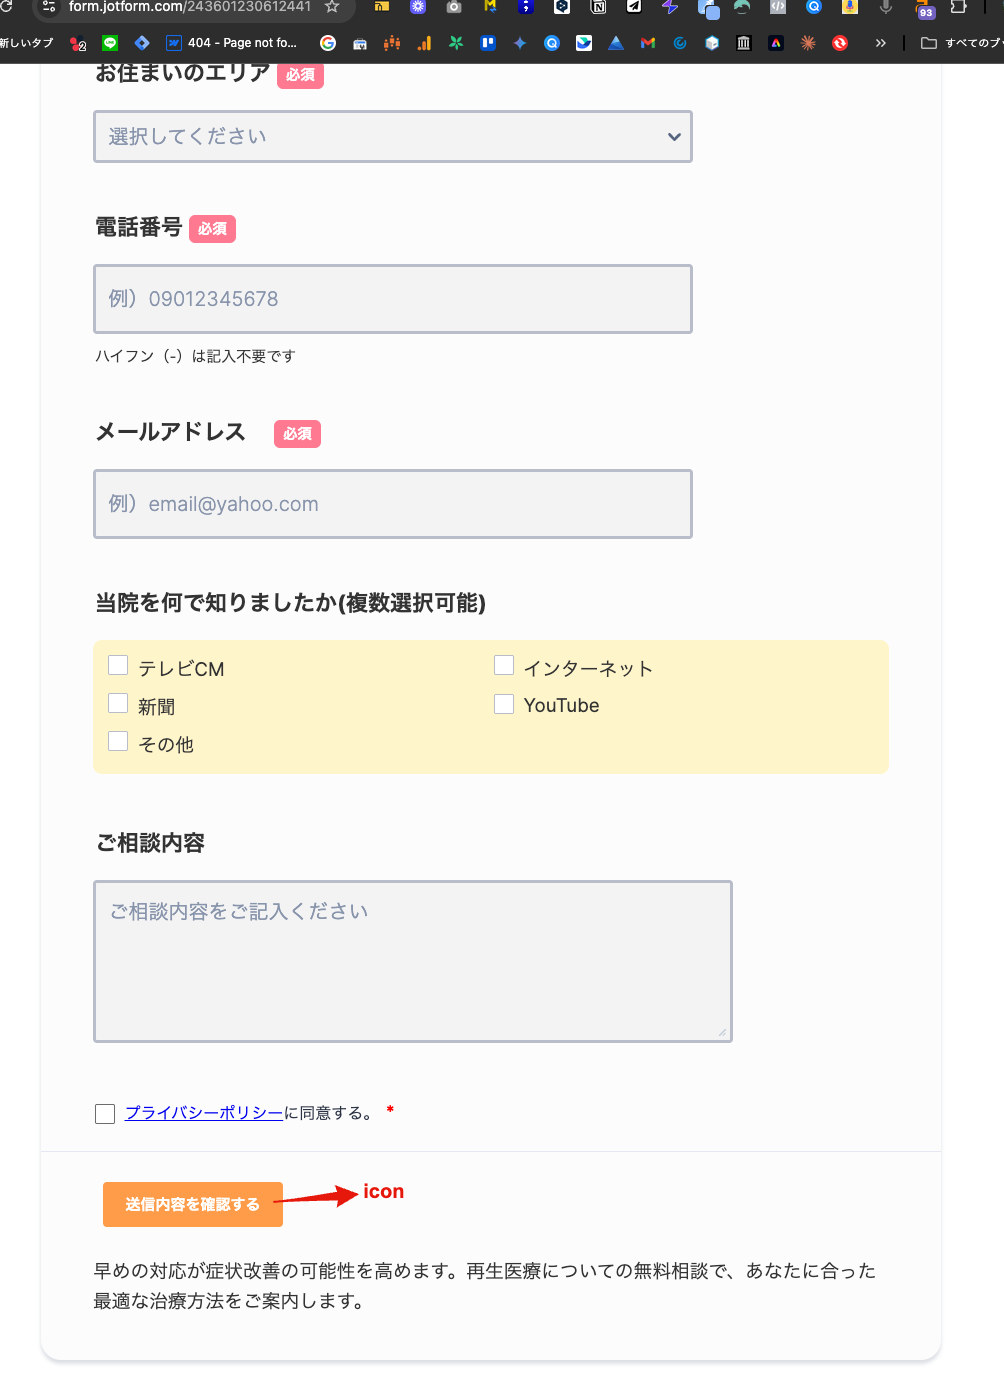
Task: Check the インターネット checkbox
Action: point(504,666)
